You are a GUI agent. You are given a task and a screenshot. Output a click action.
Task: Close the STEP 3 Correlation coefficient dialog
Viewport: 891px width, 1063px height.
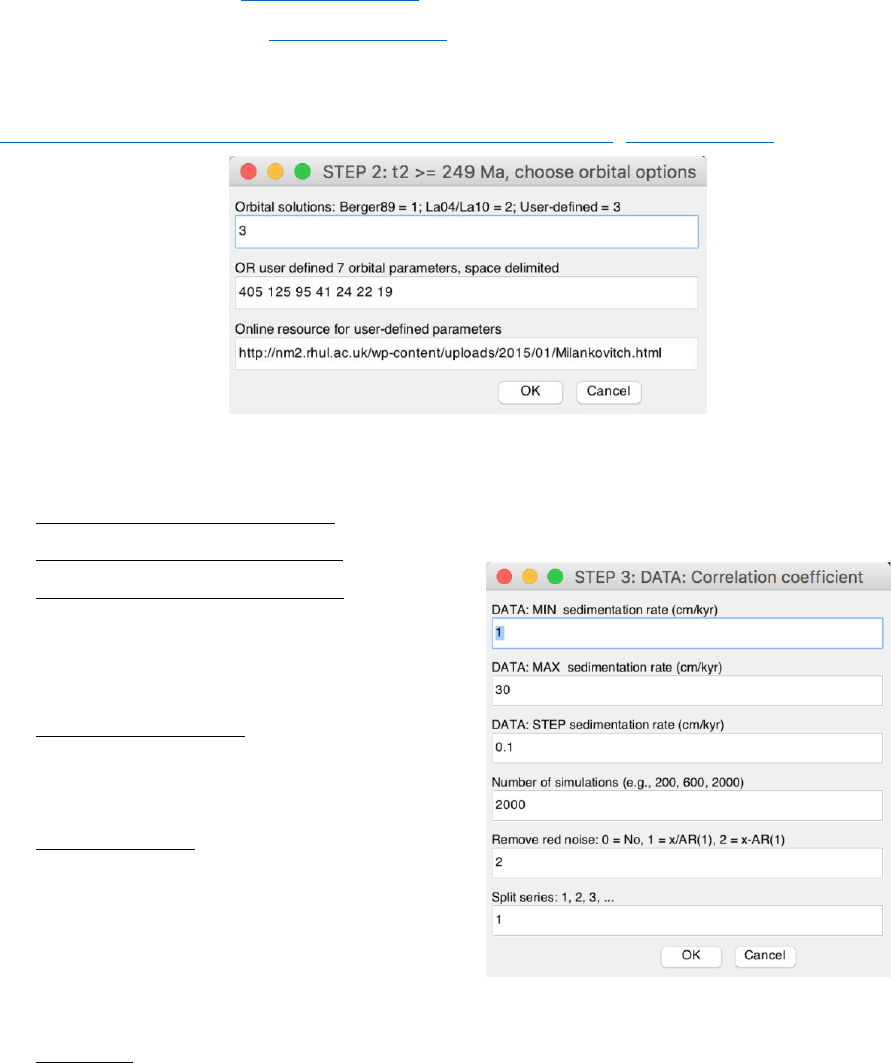(x=505, y=577)
